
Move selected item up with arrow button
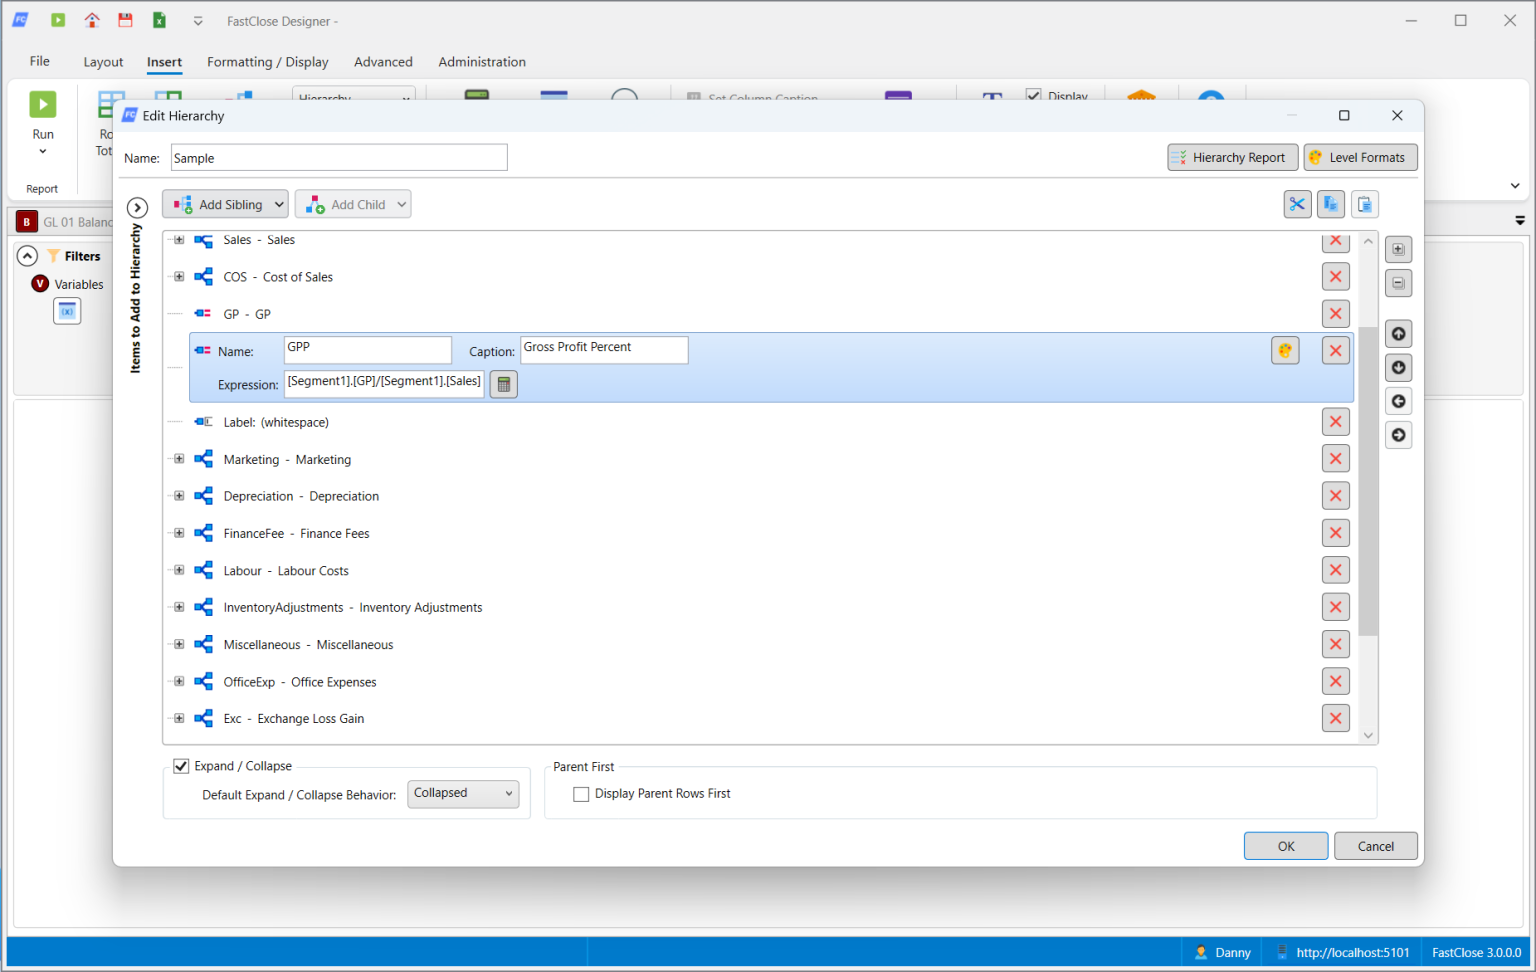[1398, 334]
